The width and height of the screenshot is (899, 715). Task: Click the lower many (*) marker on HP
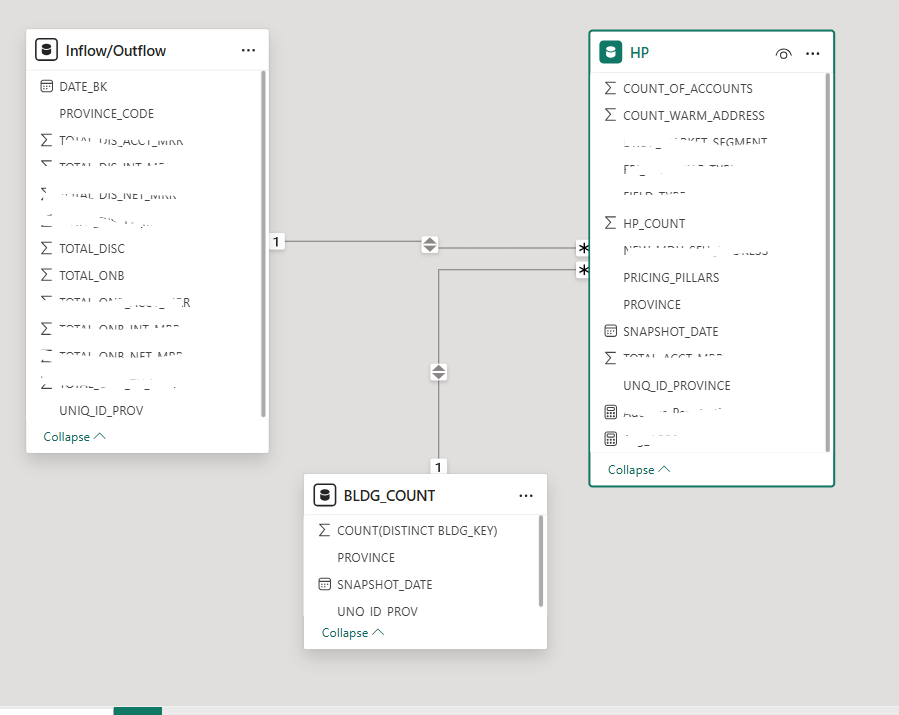pos(583,270)
